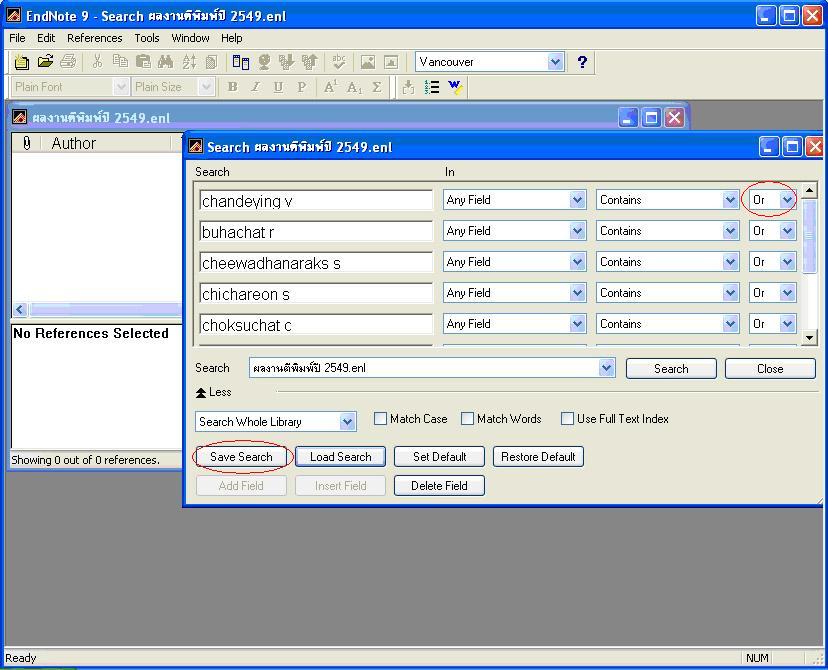This screenshot has width=828, height=670.
Task: Click the Copy Formatted icon
Action: click(212, 62)
